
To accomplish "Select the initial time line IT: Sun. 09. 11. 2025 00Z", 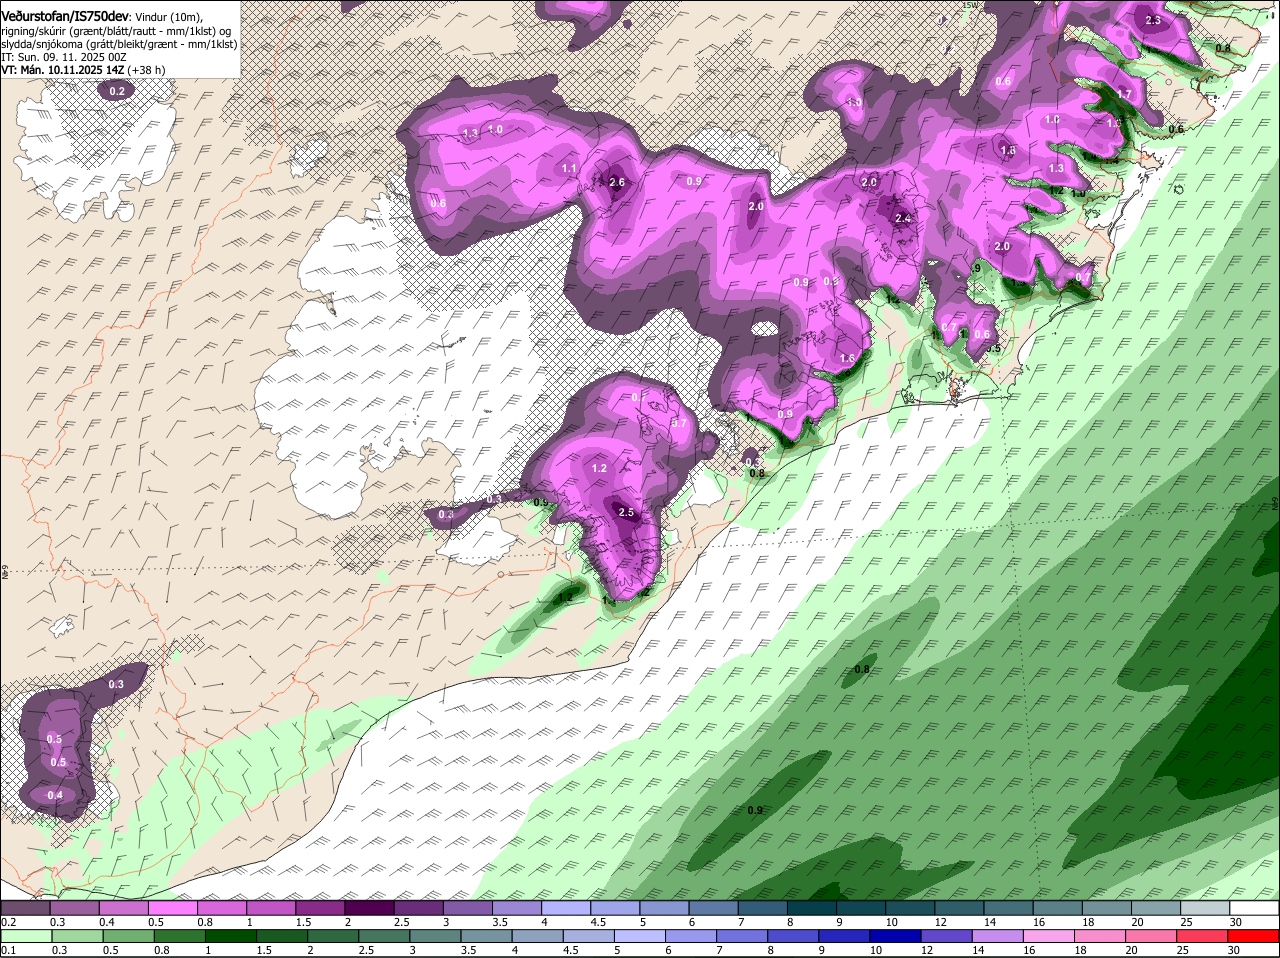I will point(64,57).
